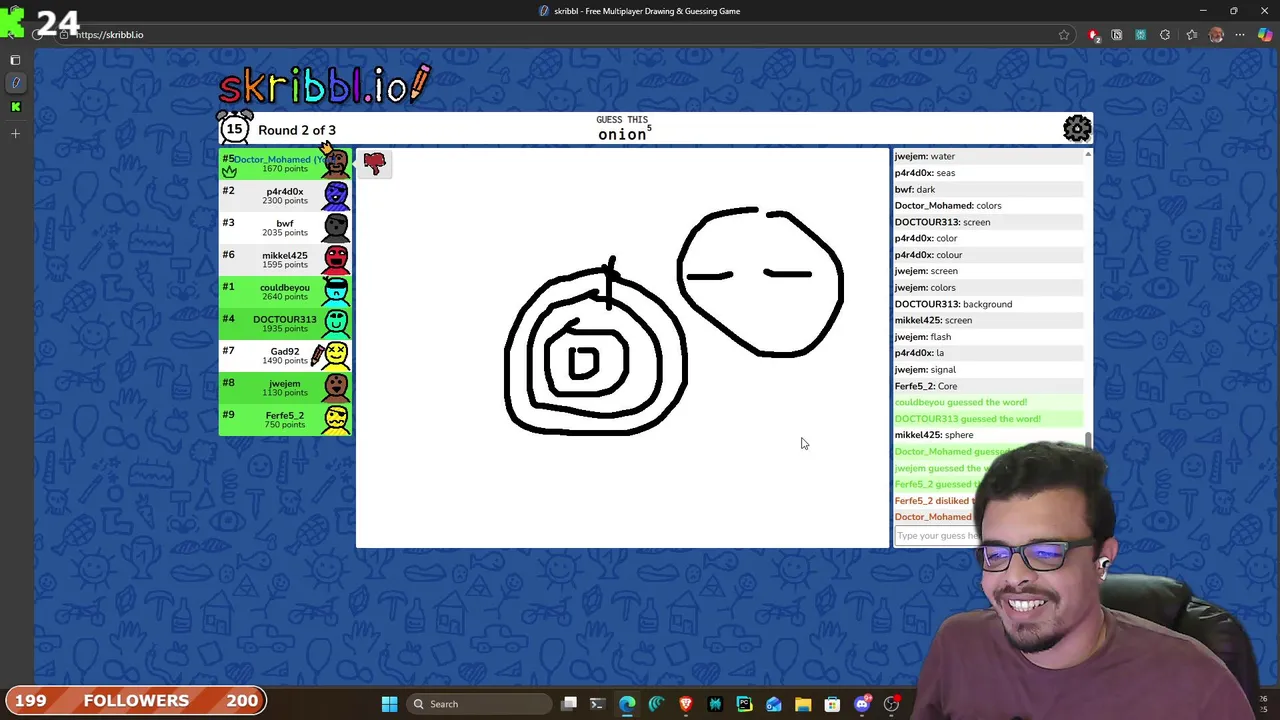The image size is (1280, 720).
Task: Click the skribbl.io logo
Action: [325, 86]
